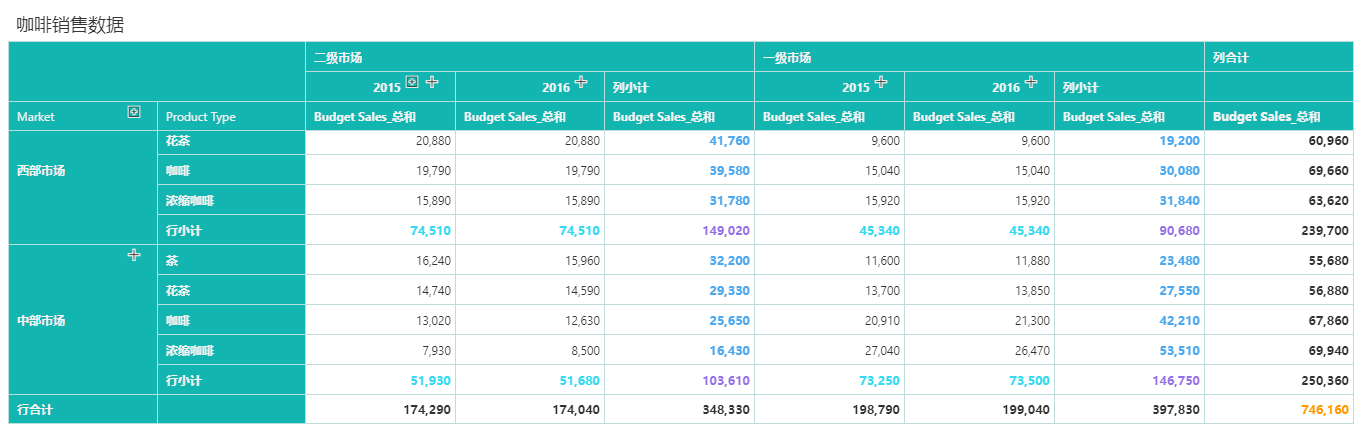
Task: Select the 二级市场 column group header
Action: [x=339, y=58]
